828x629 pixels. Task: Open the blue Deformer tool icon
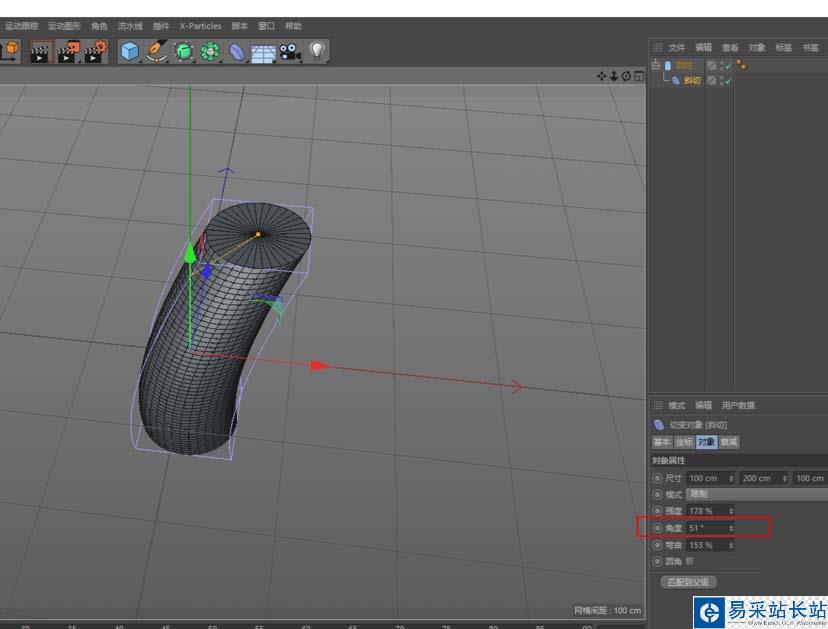238,51
